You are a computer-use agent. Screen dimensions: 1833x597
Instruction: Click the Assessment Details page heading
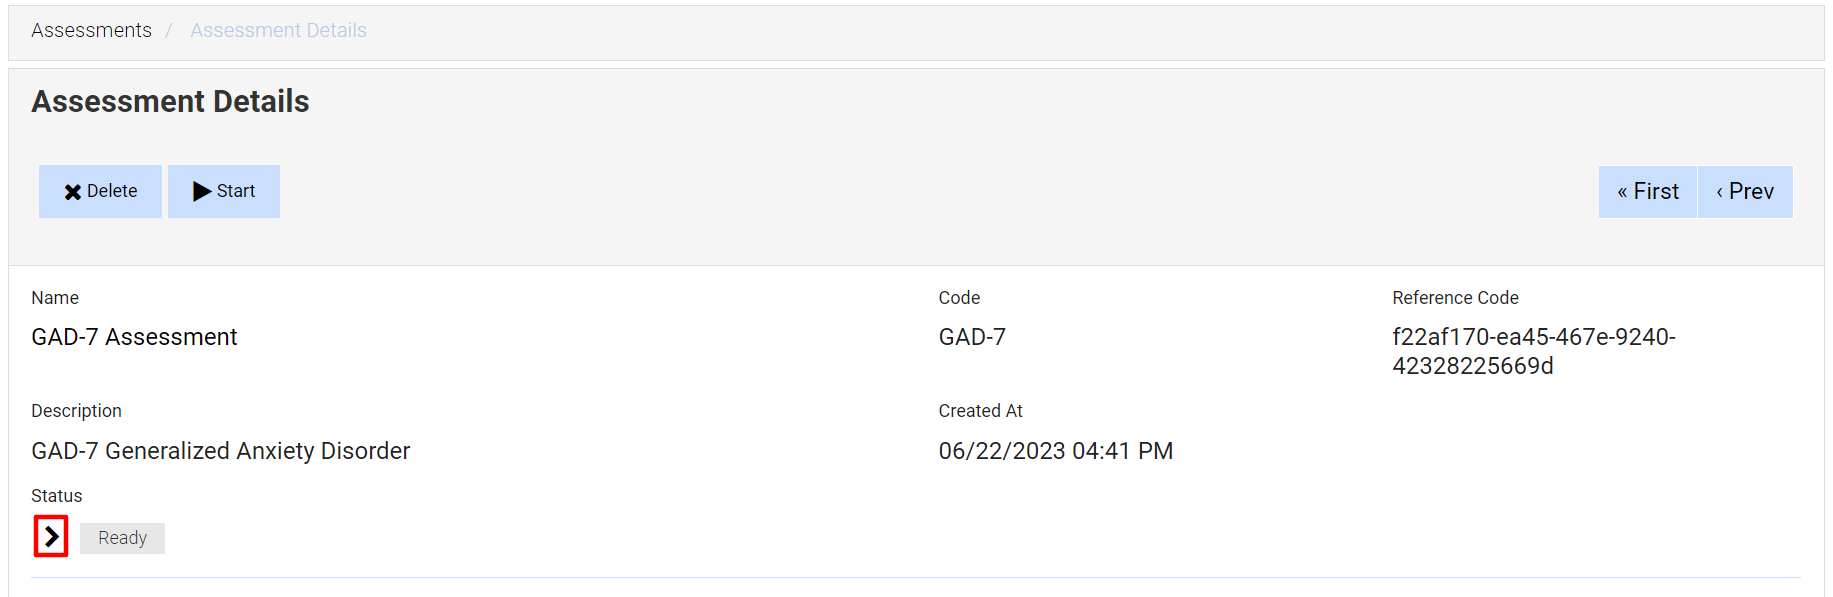tap(170, 101)
